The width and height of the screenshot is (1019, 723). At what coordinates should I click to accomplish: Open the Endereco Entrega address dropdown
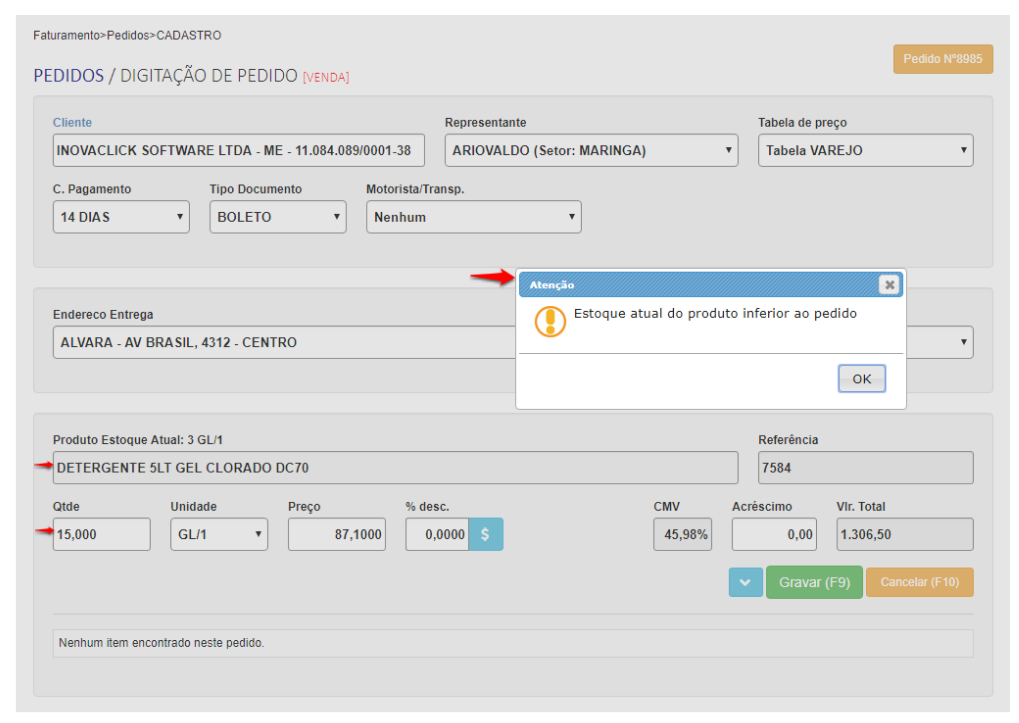[x=280, y=343]
